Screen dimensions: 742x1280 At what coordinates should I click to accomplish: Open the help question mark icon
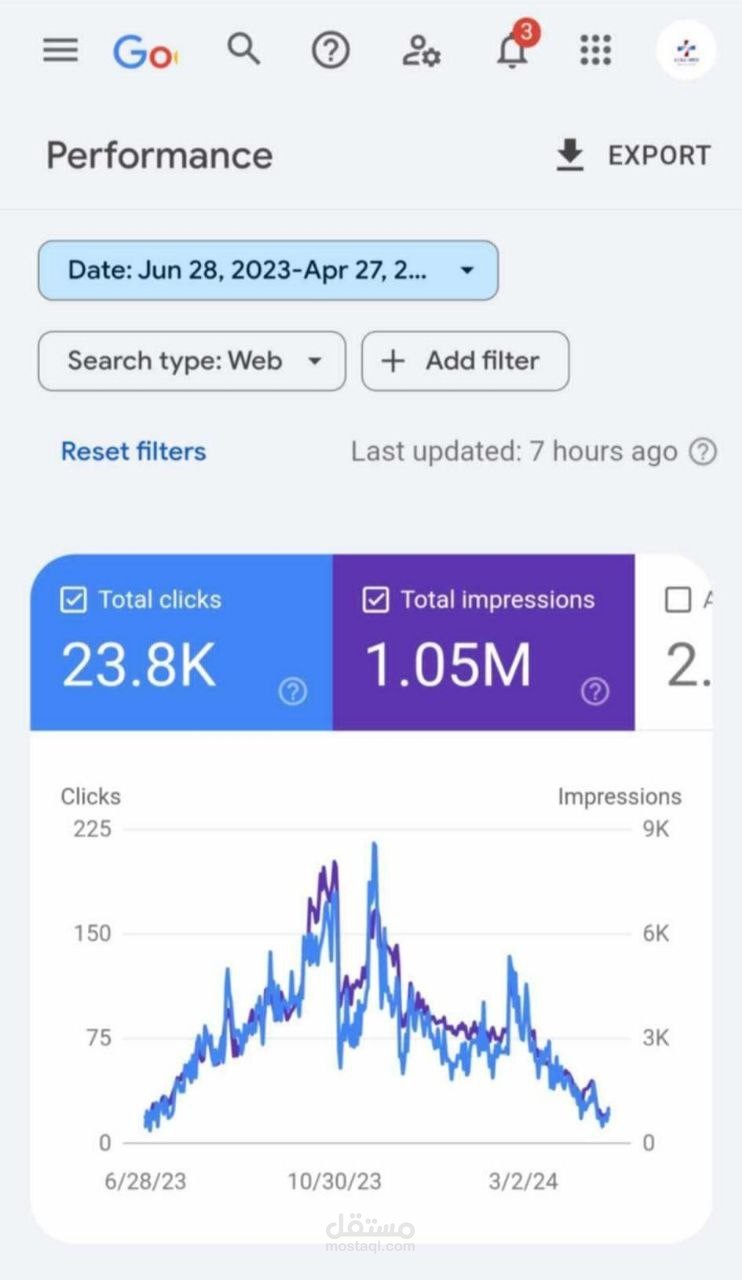point(331,50)
